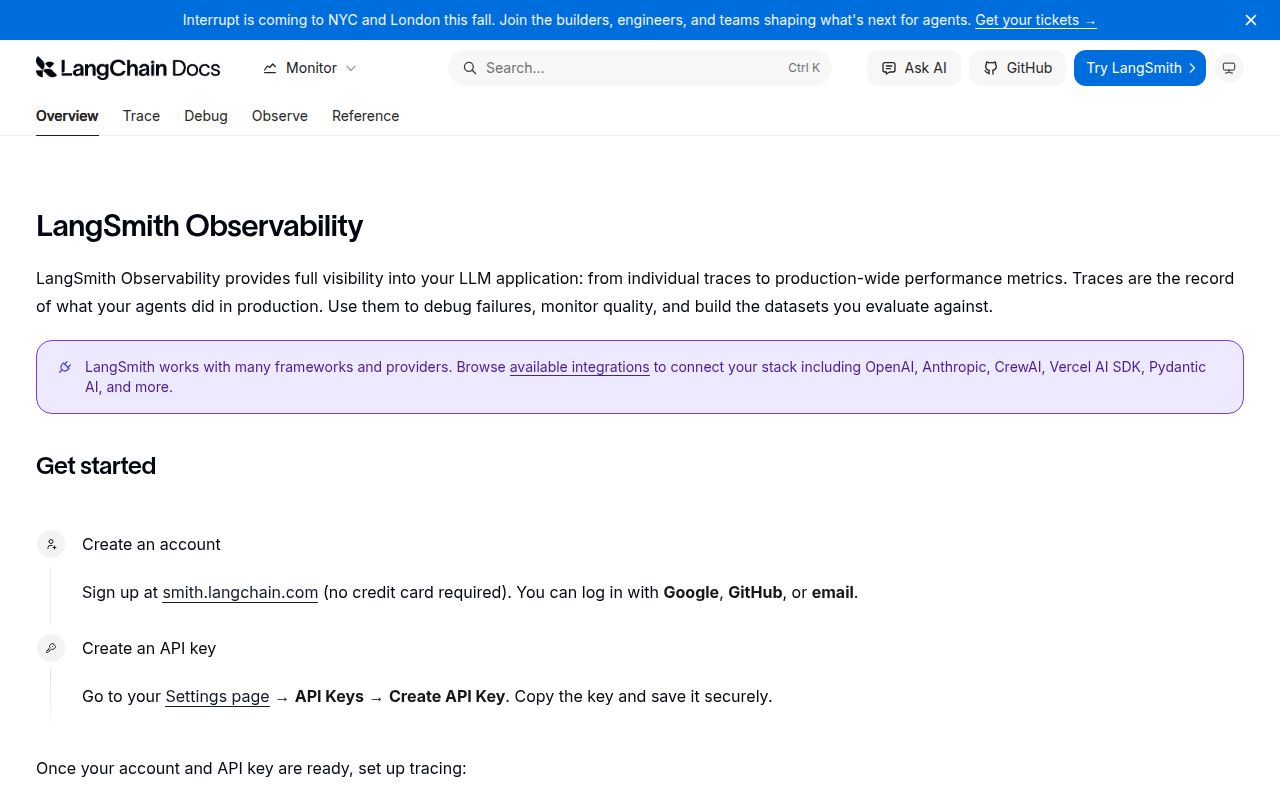1280x800 pixels.
Task: Click the Create an account step icon
Action: pos(51,544)
